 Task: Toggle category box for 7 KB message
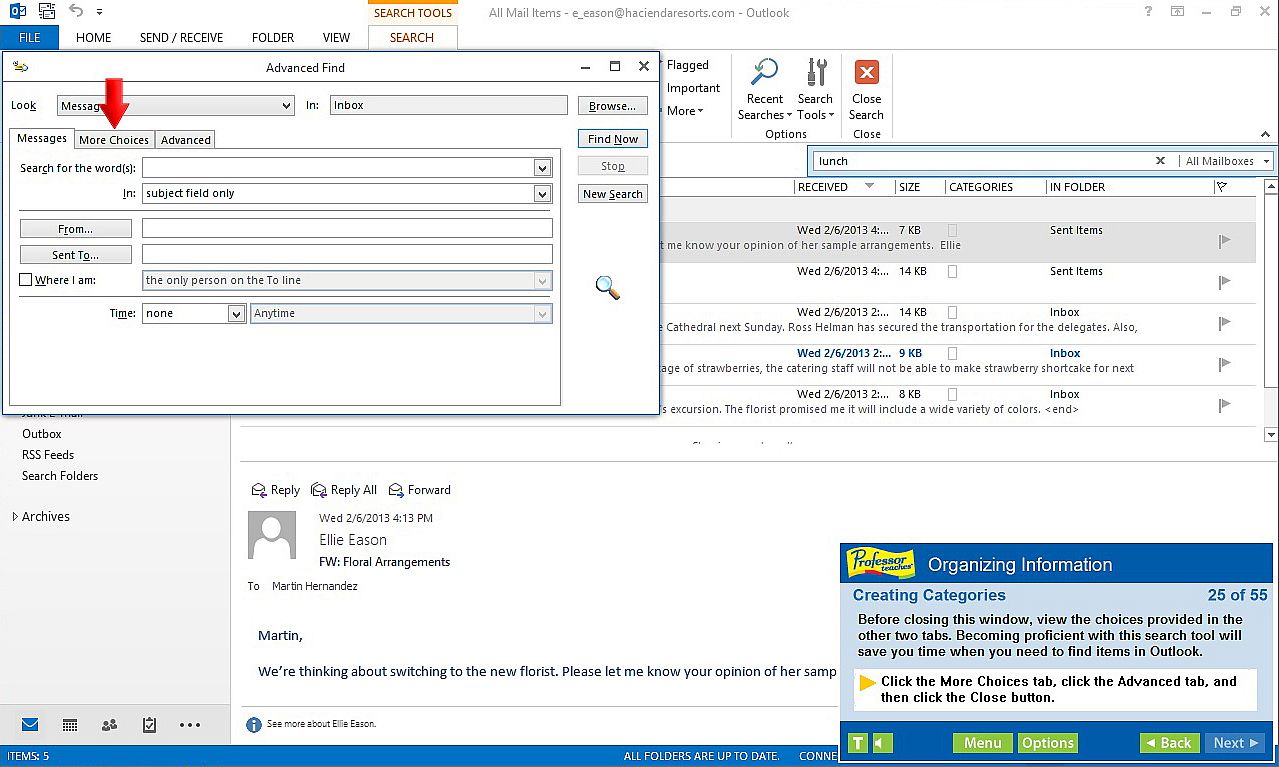coord(952,230)
